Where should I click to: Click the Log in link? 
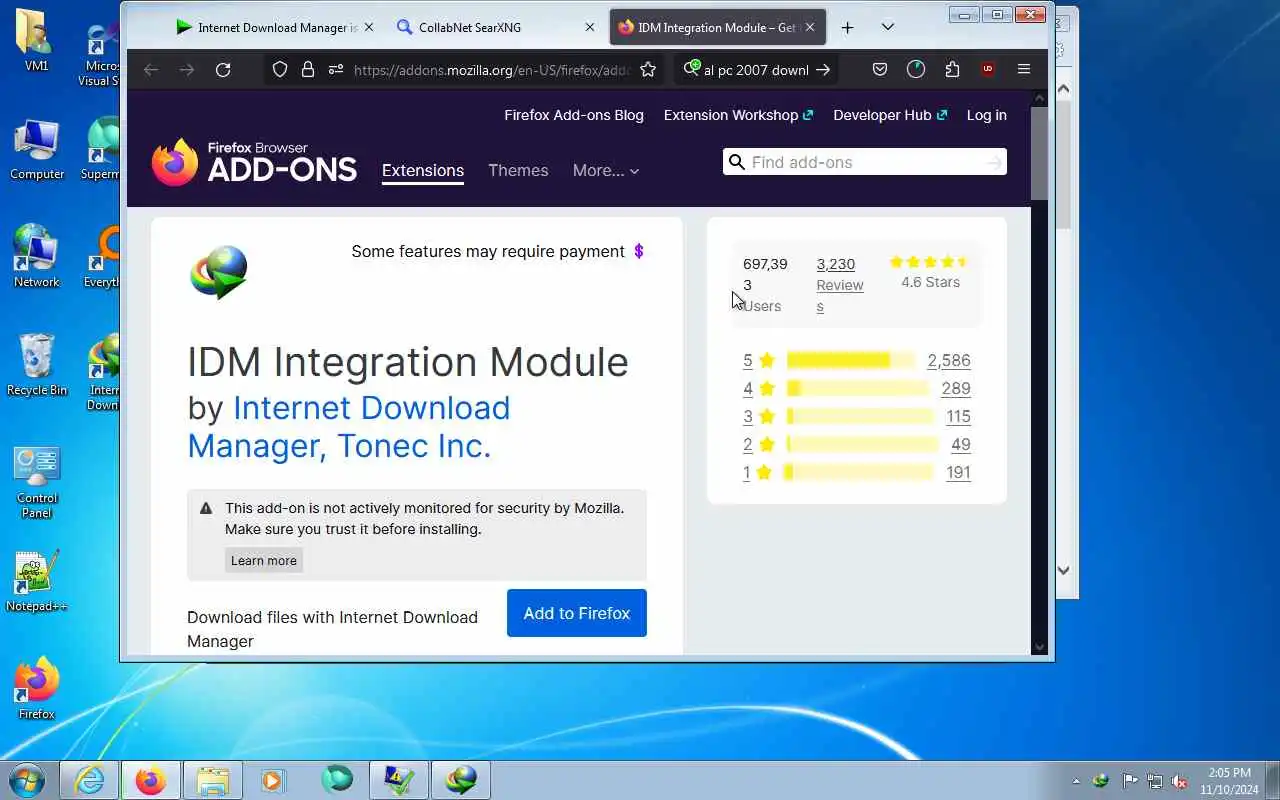(x=986, y=115)
